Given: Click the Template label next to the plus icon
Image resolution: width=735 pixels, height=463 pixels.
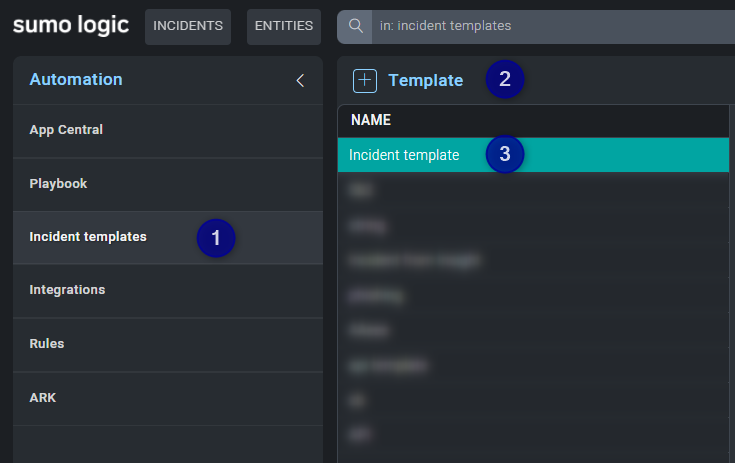Looking at the screenshot, I should coord(425,81).
